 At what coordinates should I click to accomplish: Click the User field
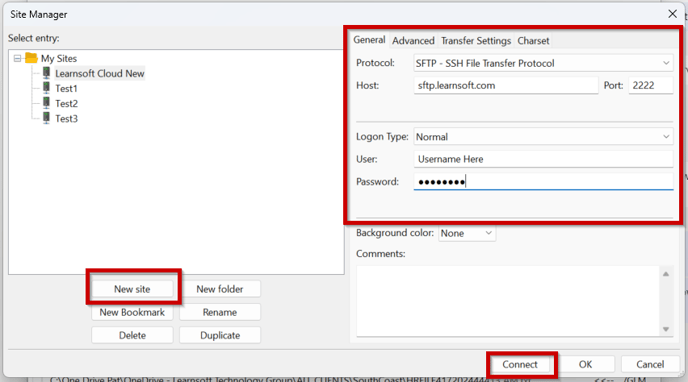point(543,159)
